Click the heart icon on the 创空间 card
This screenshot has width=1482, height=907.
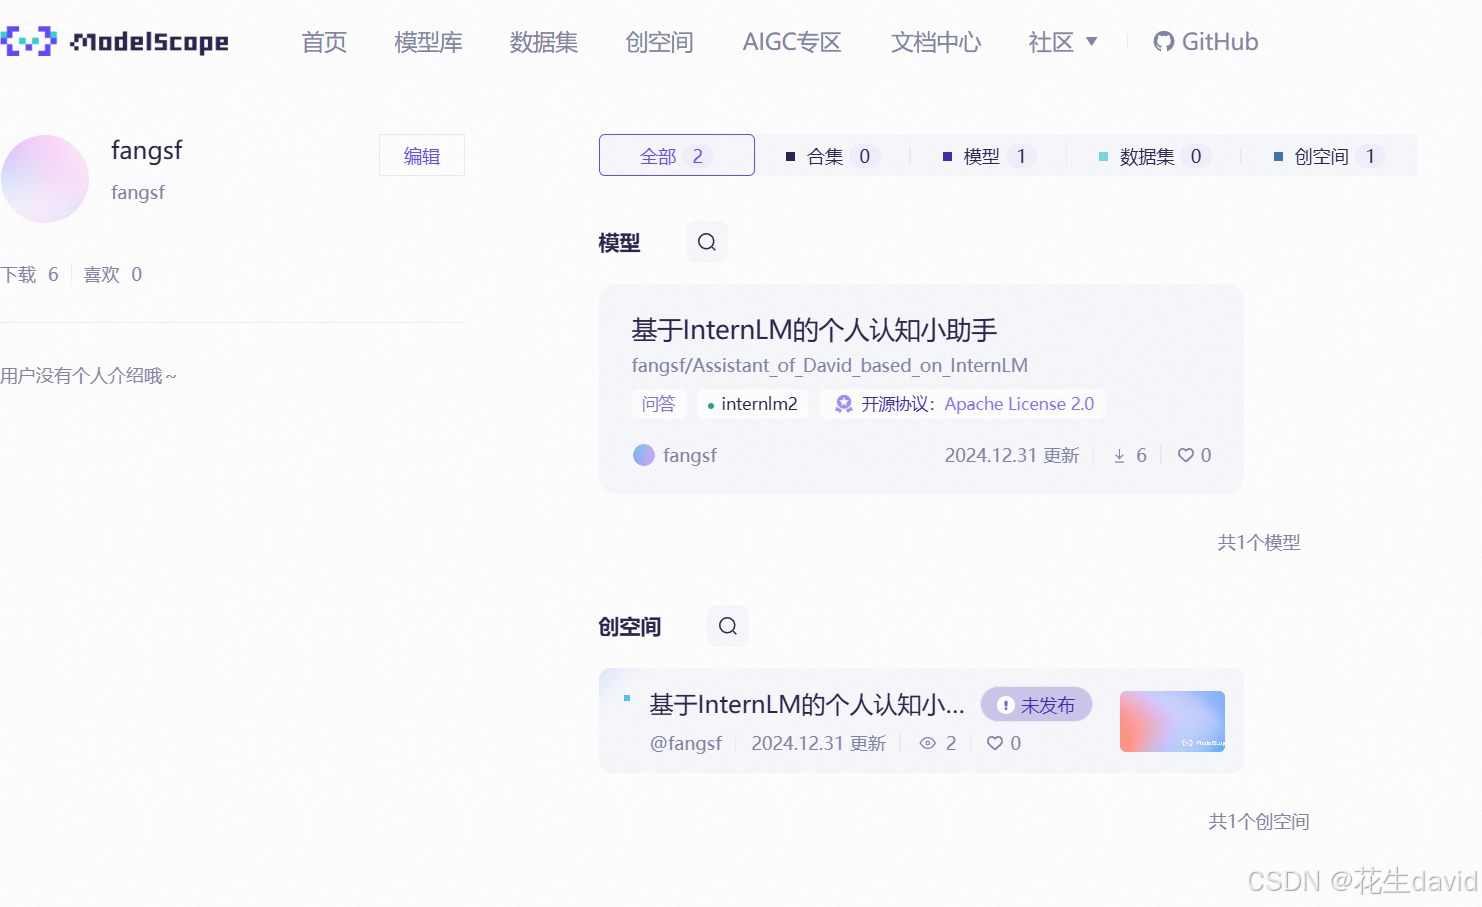pos(995,743)
